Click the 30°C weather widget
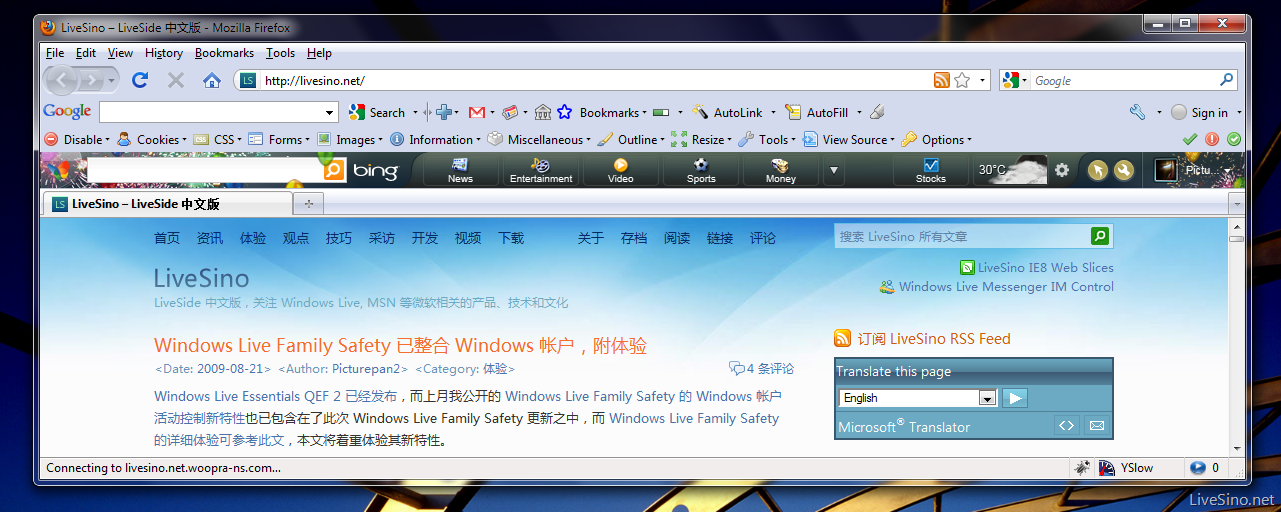 pos(1011,170)
